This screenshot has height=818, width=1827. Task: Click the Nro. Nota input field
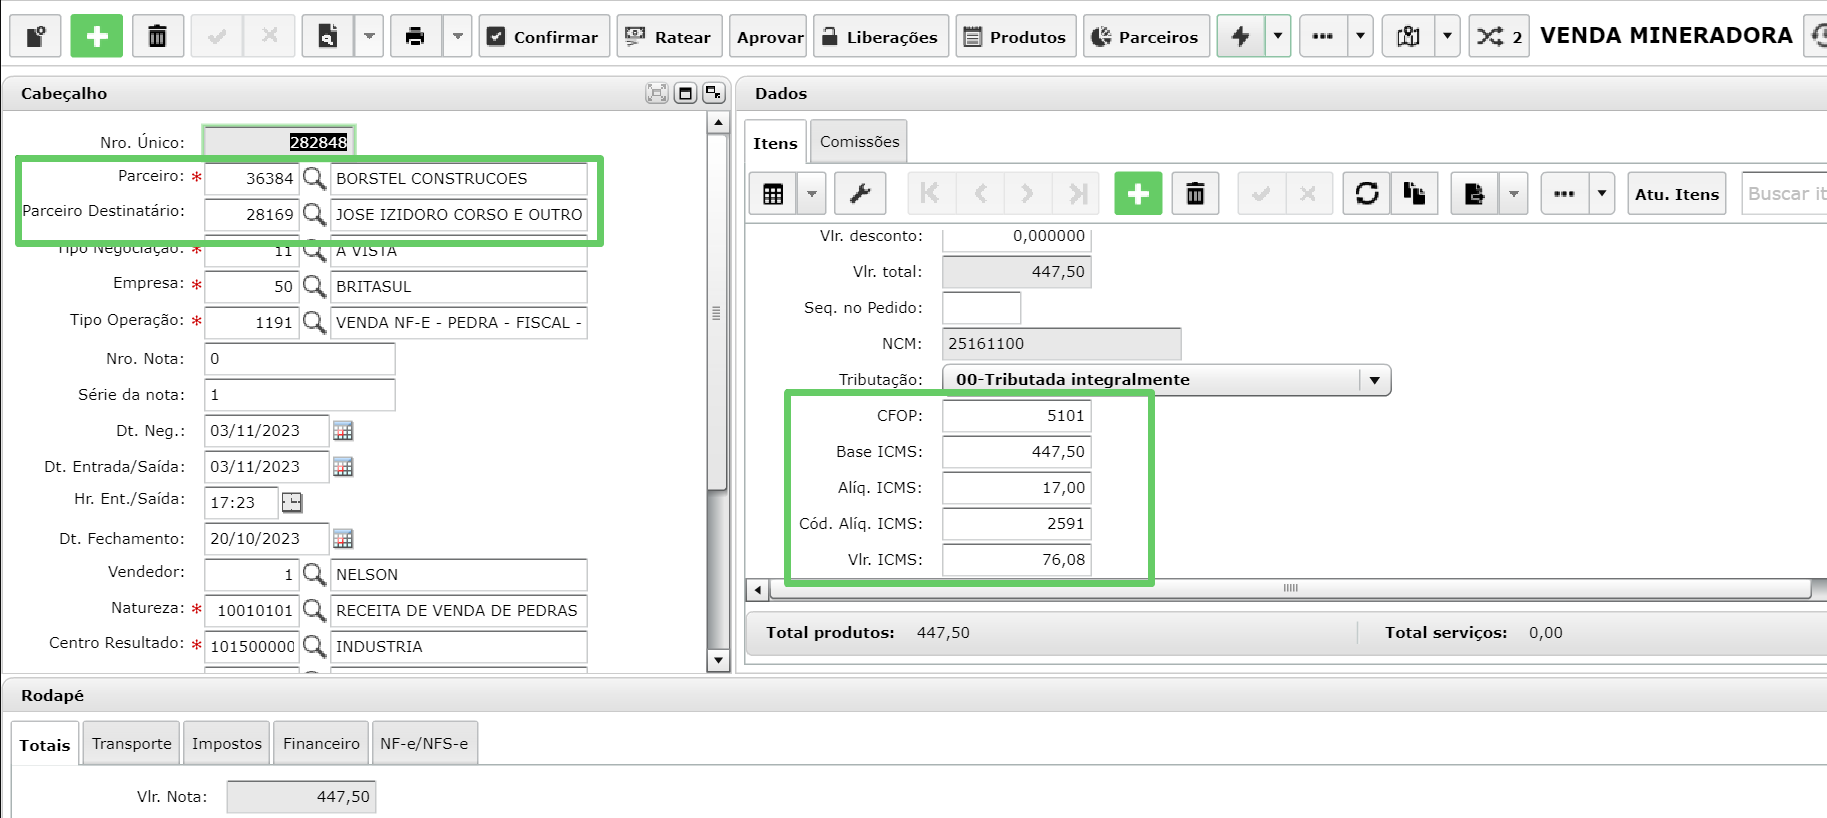[300, 358]
